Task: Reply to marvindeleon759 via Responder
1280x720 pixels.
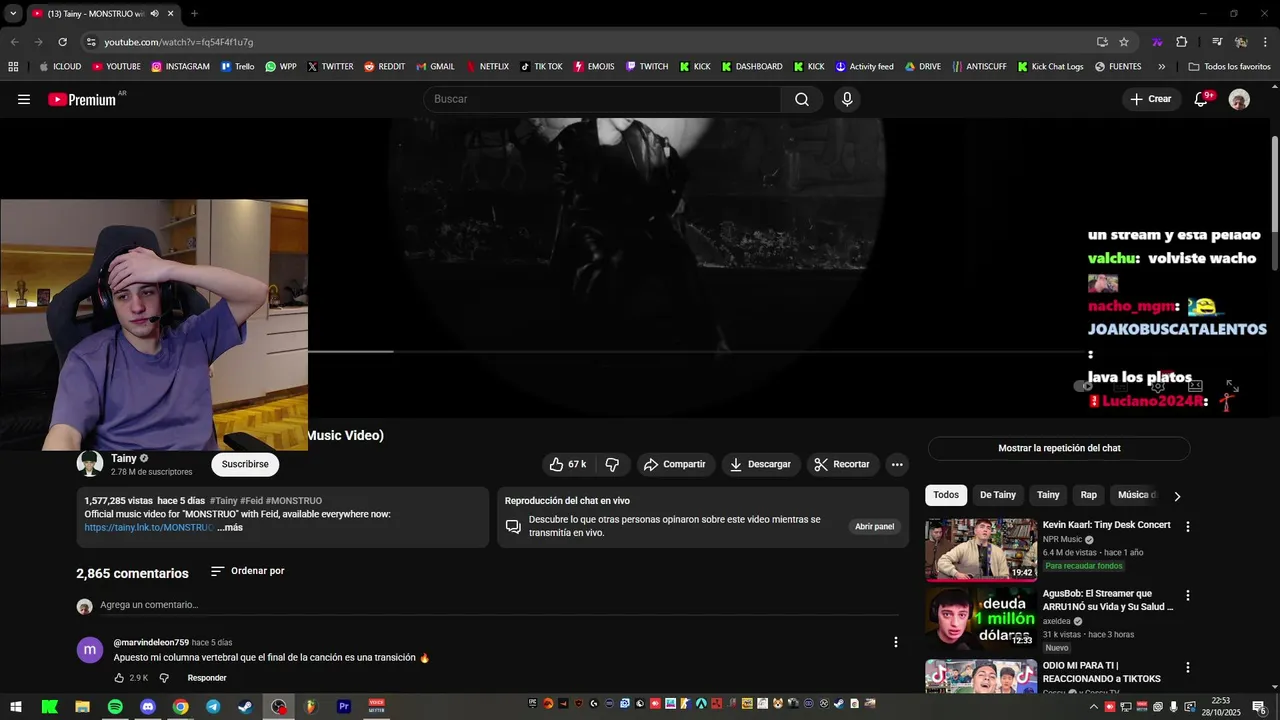Action: [x=207, y=678]
